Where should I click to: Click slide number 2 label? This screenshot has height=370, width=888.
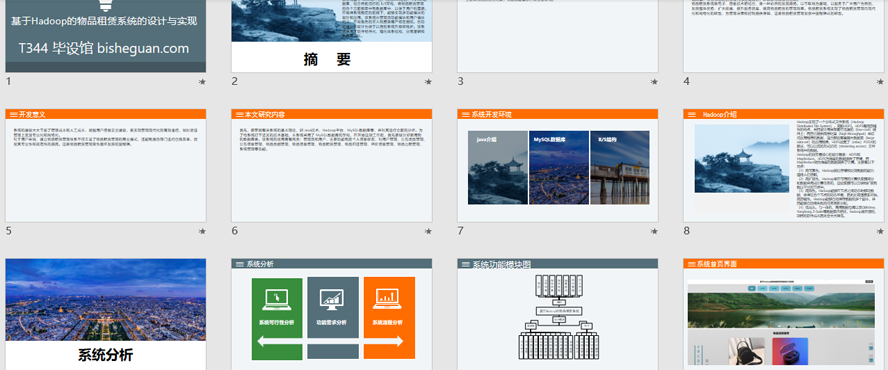[234, 82]
